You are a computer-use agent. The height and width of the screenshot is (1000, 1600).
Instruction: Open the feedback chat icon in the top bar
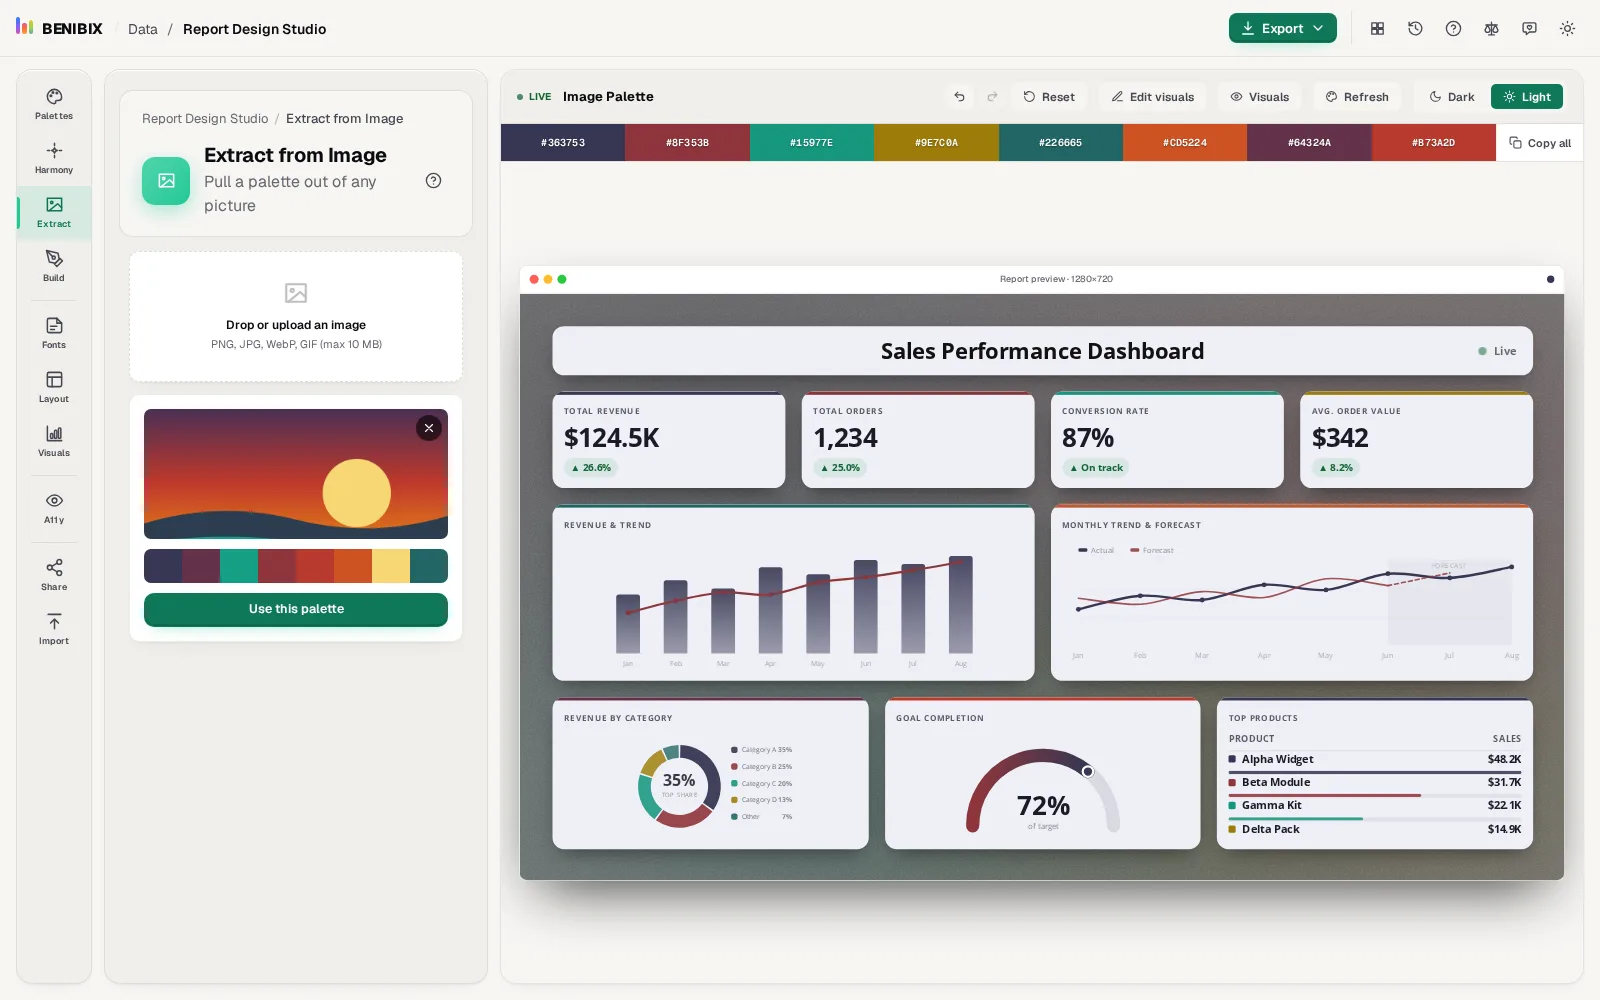(1529, 29)
